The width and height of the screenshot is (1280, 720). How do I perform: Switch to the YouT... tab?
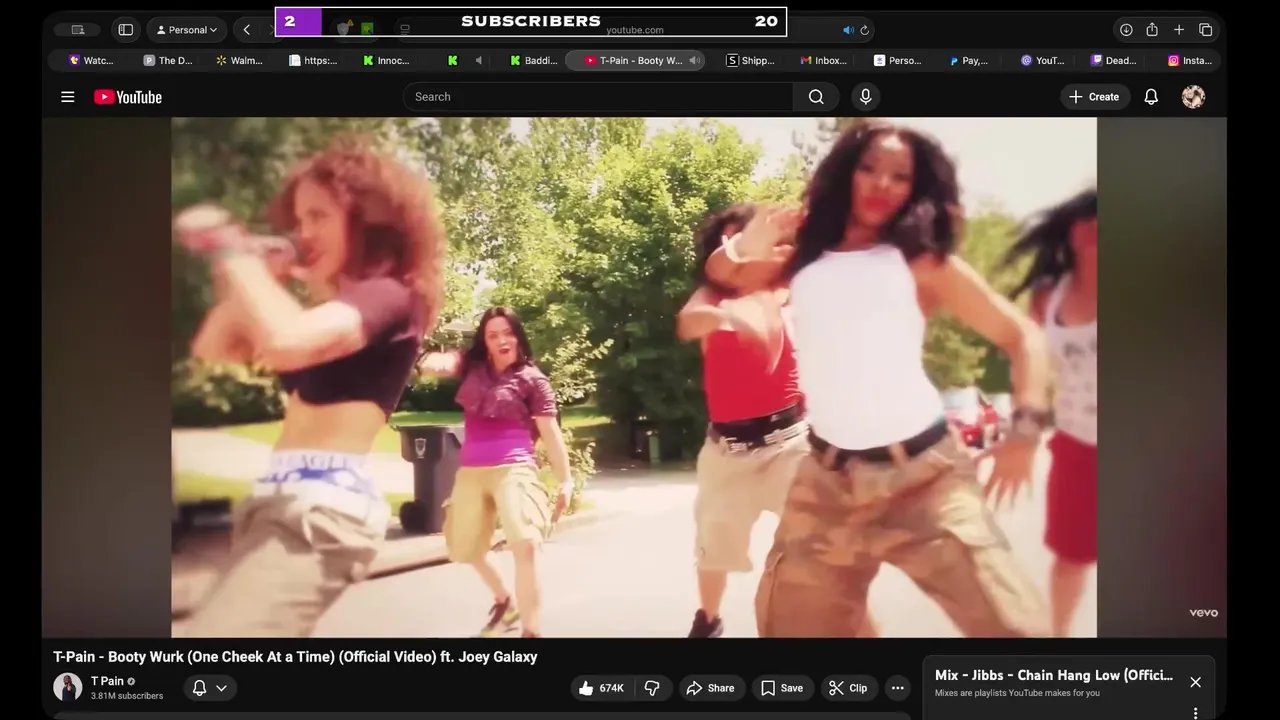pos(1043,60)
